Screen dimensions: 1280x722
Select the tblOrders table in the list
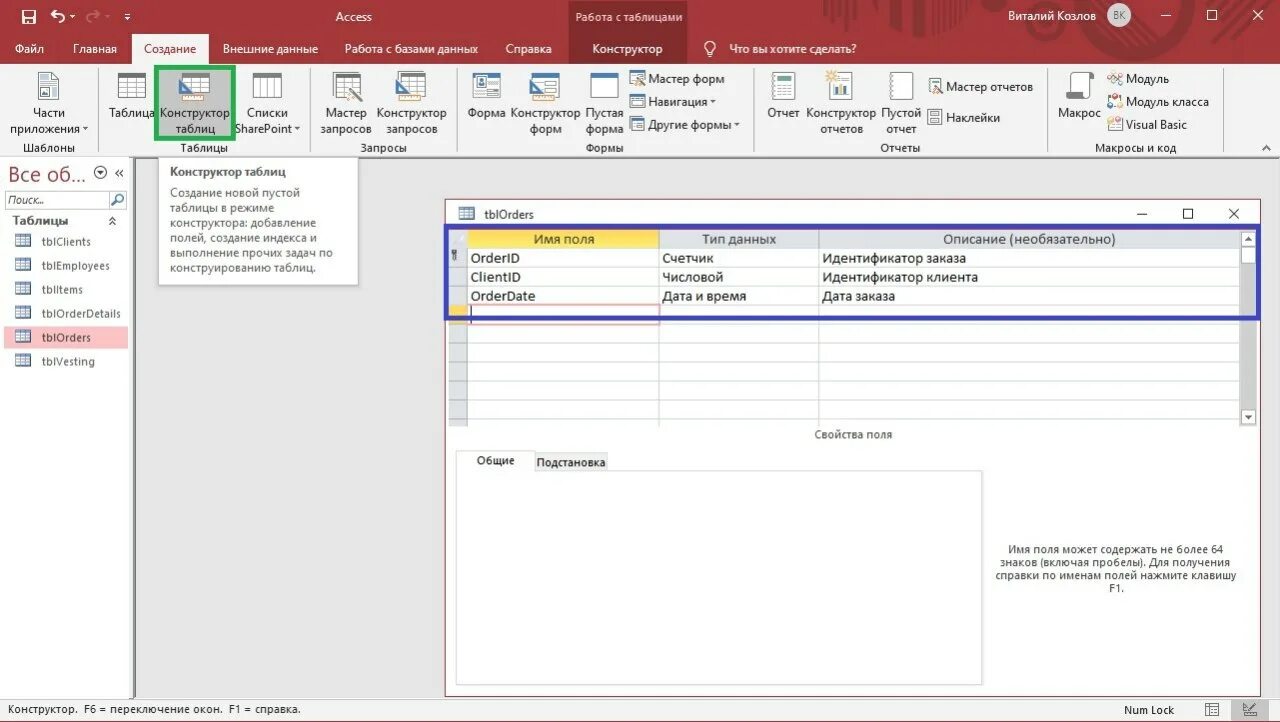(66, 337)
